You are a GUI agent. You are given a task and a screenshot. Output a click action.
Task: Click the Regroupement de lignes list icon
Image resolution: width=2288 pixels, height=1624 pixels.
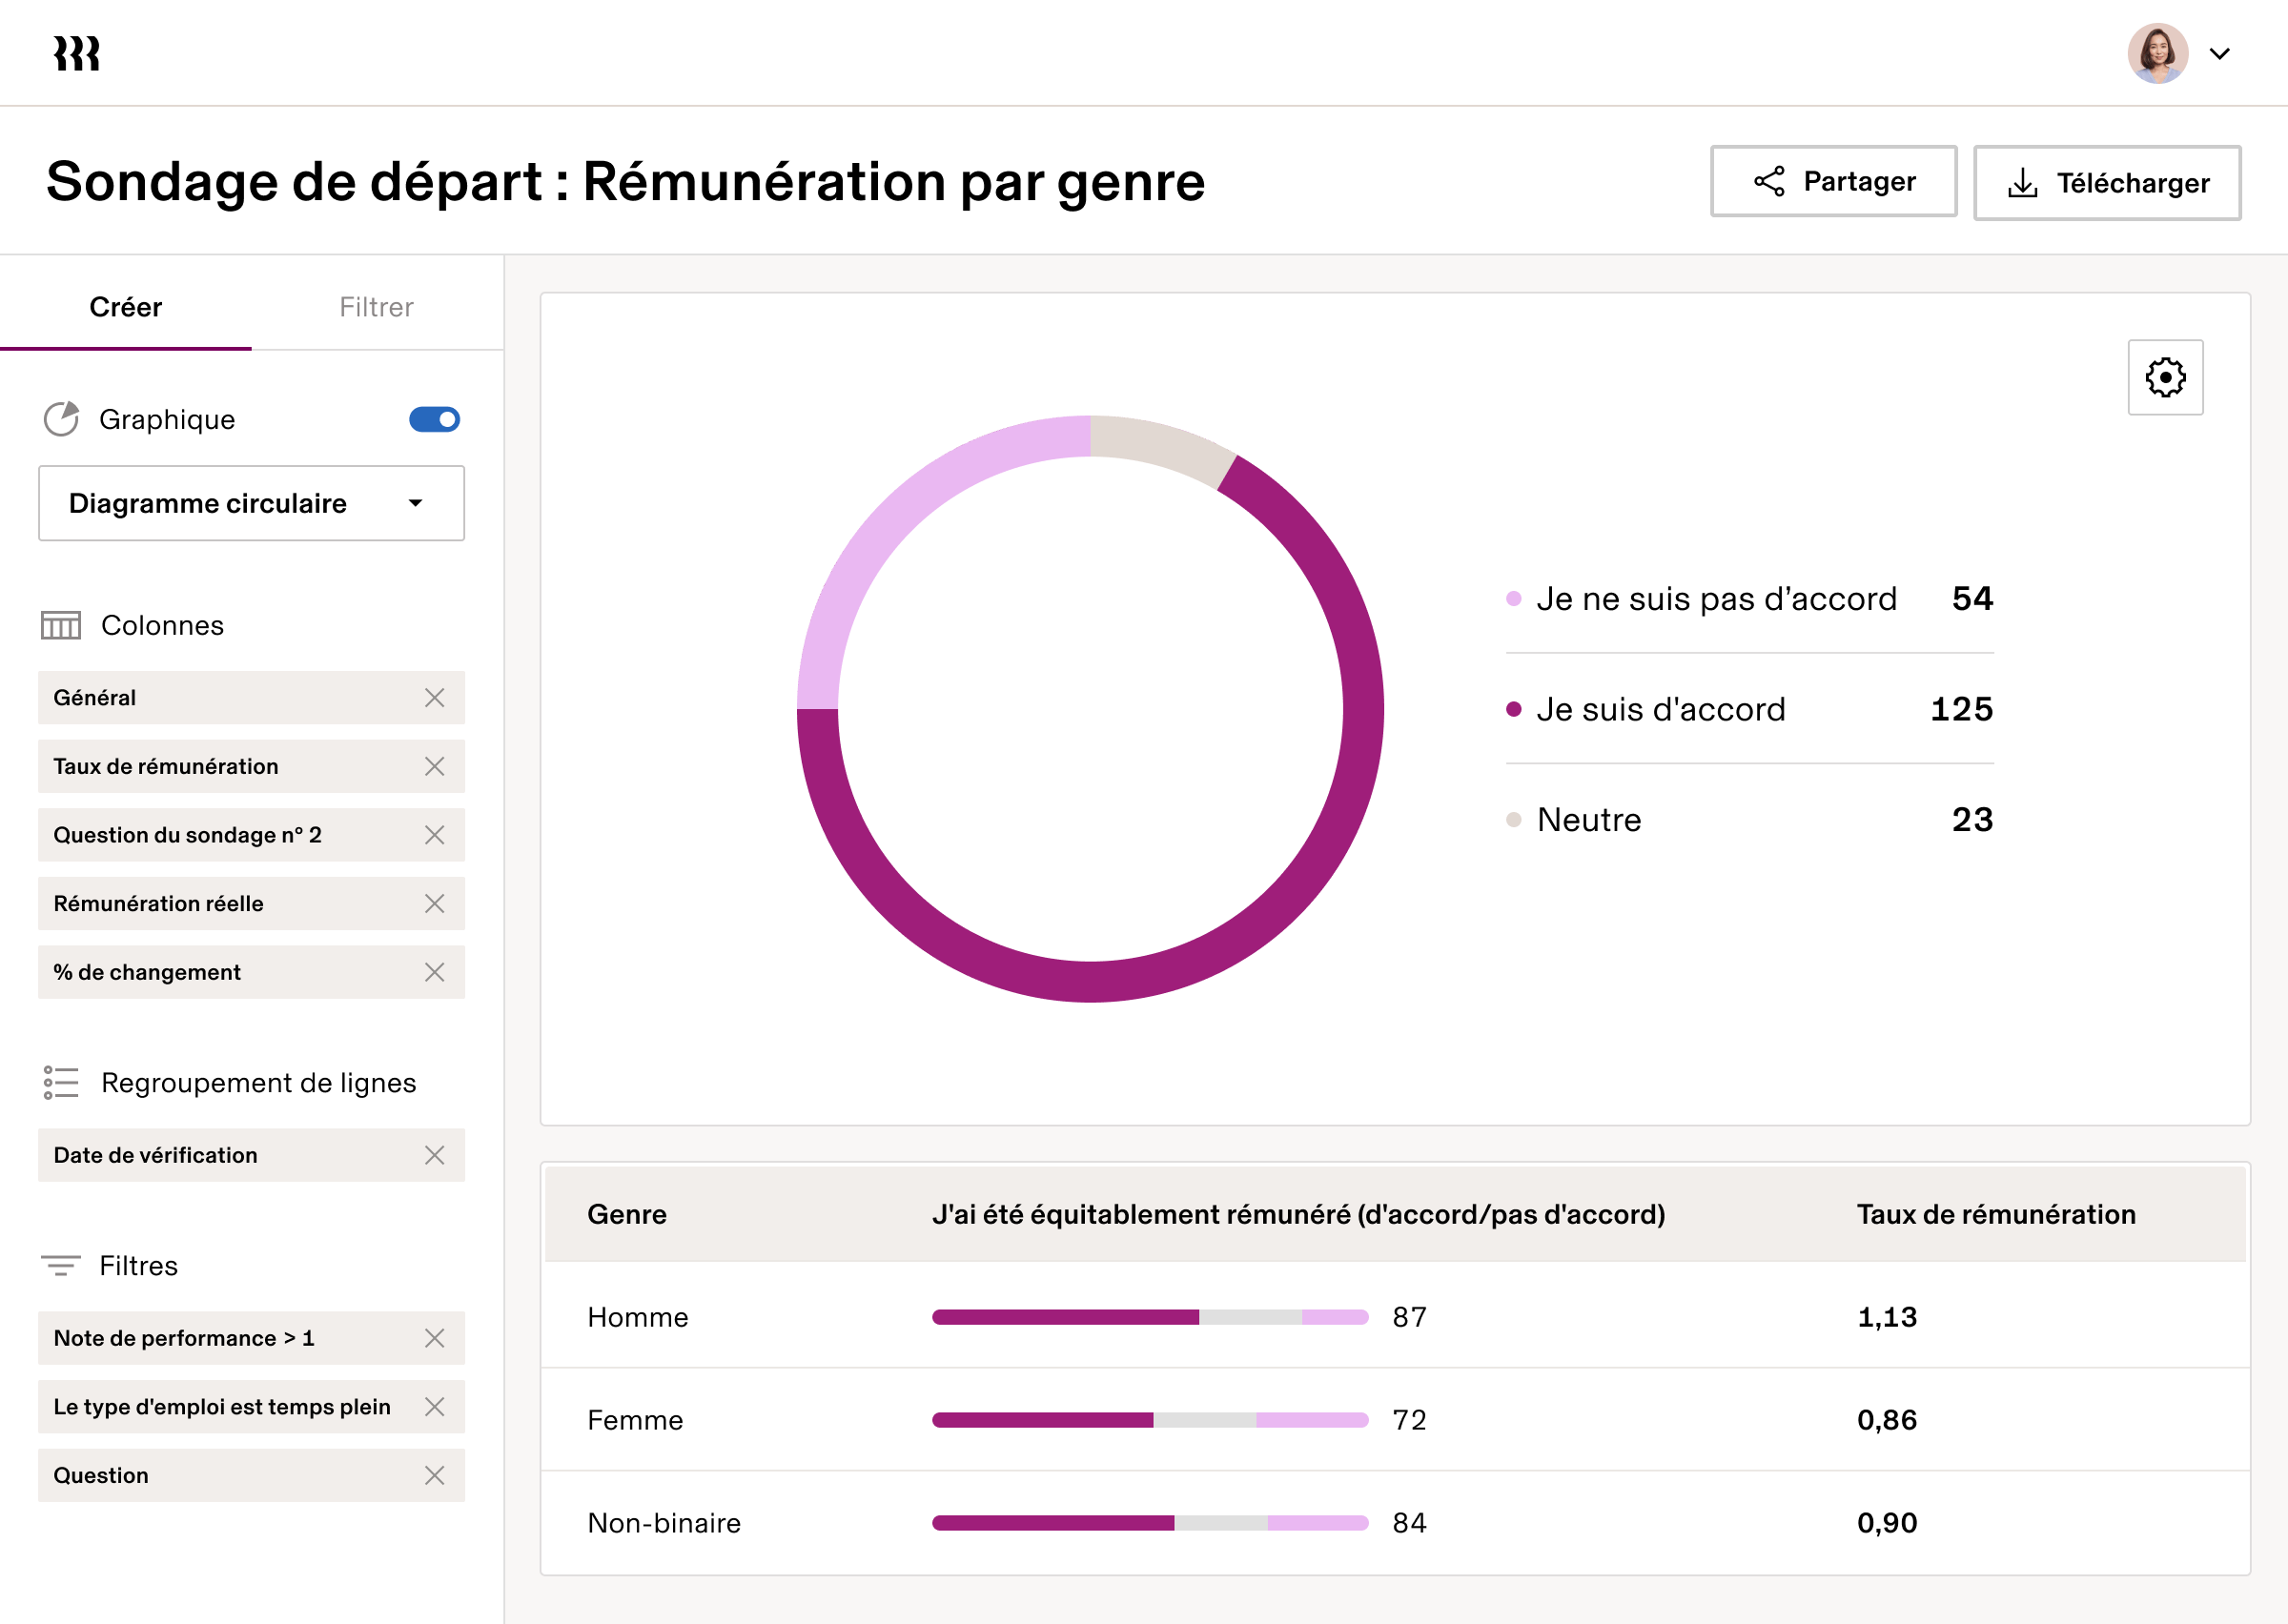61,1082
